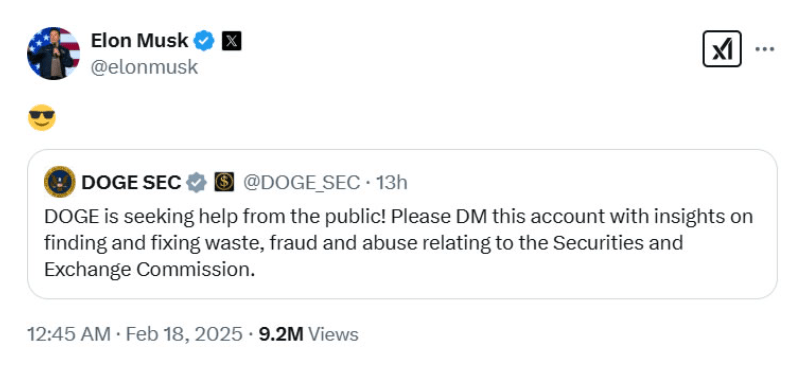Click the sunglasses emoji in the post
This screenshot has height=367, width=794.
(42, 117)
